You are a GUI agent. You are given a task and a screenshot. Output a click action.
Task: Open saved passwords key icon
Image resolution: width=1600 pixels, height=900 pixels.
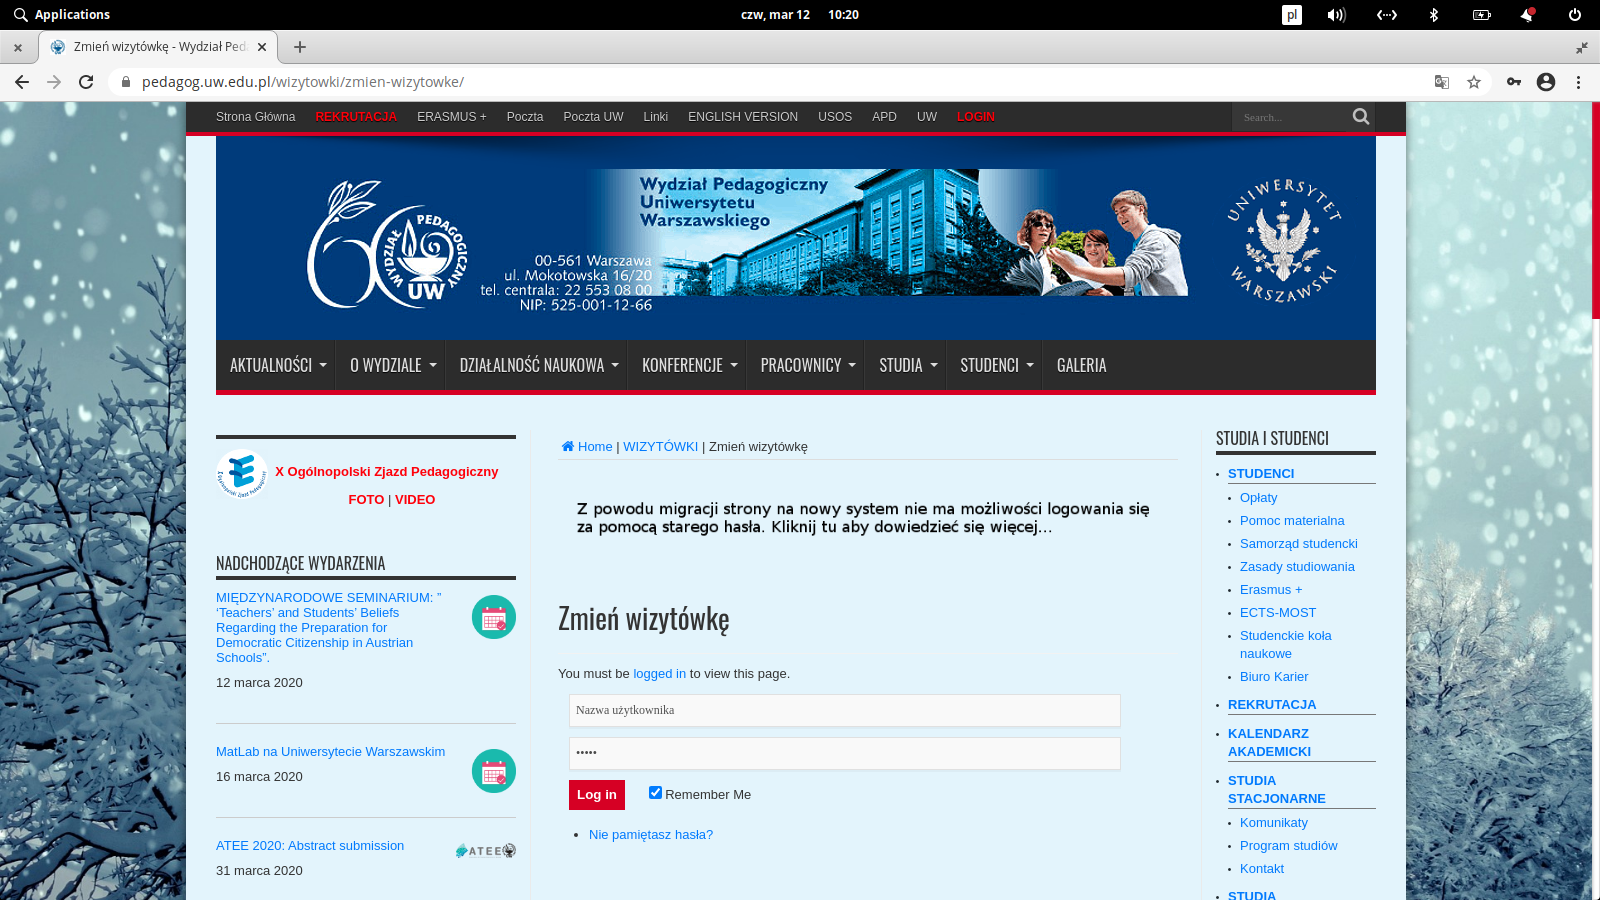point(1514,82)
